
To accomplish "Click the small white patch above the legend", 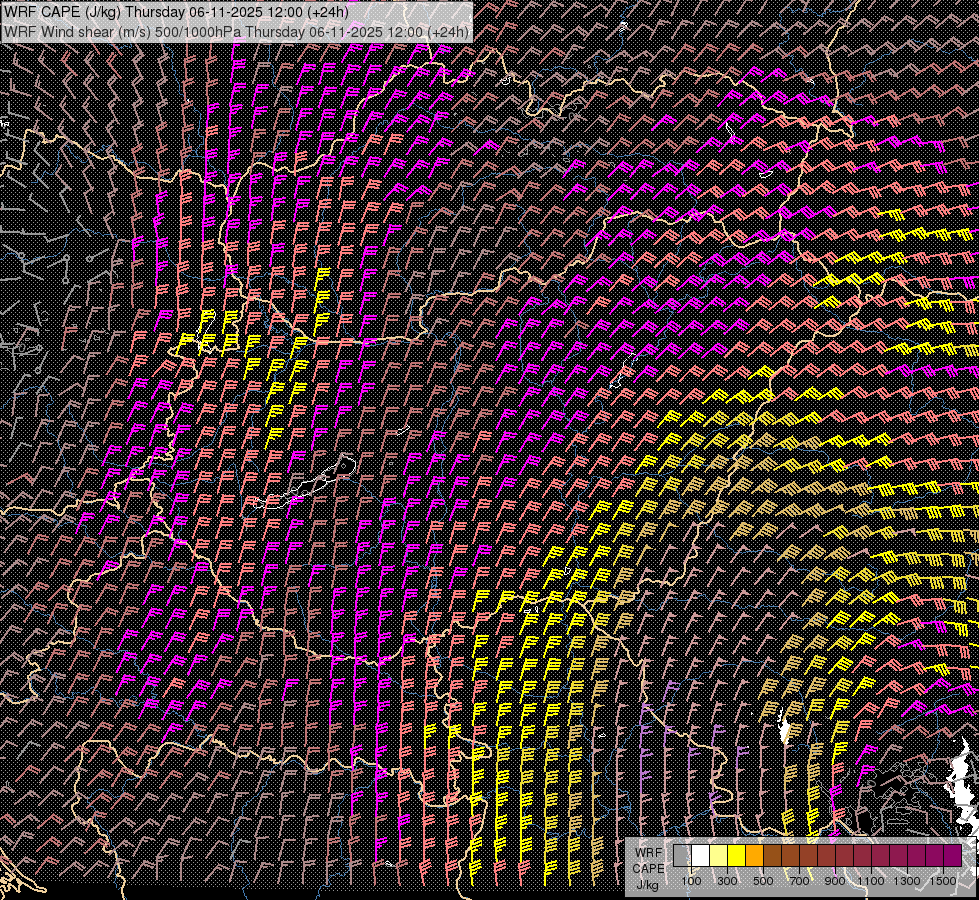I will 786,729.
